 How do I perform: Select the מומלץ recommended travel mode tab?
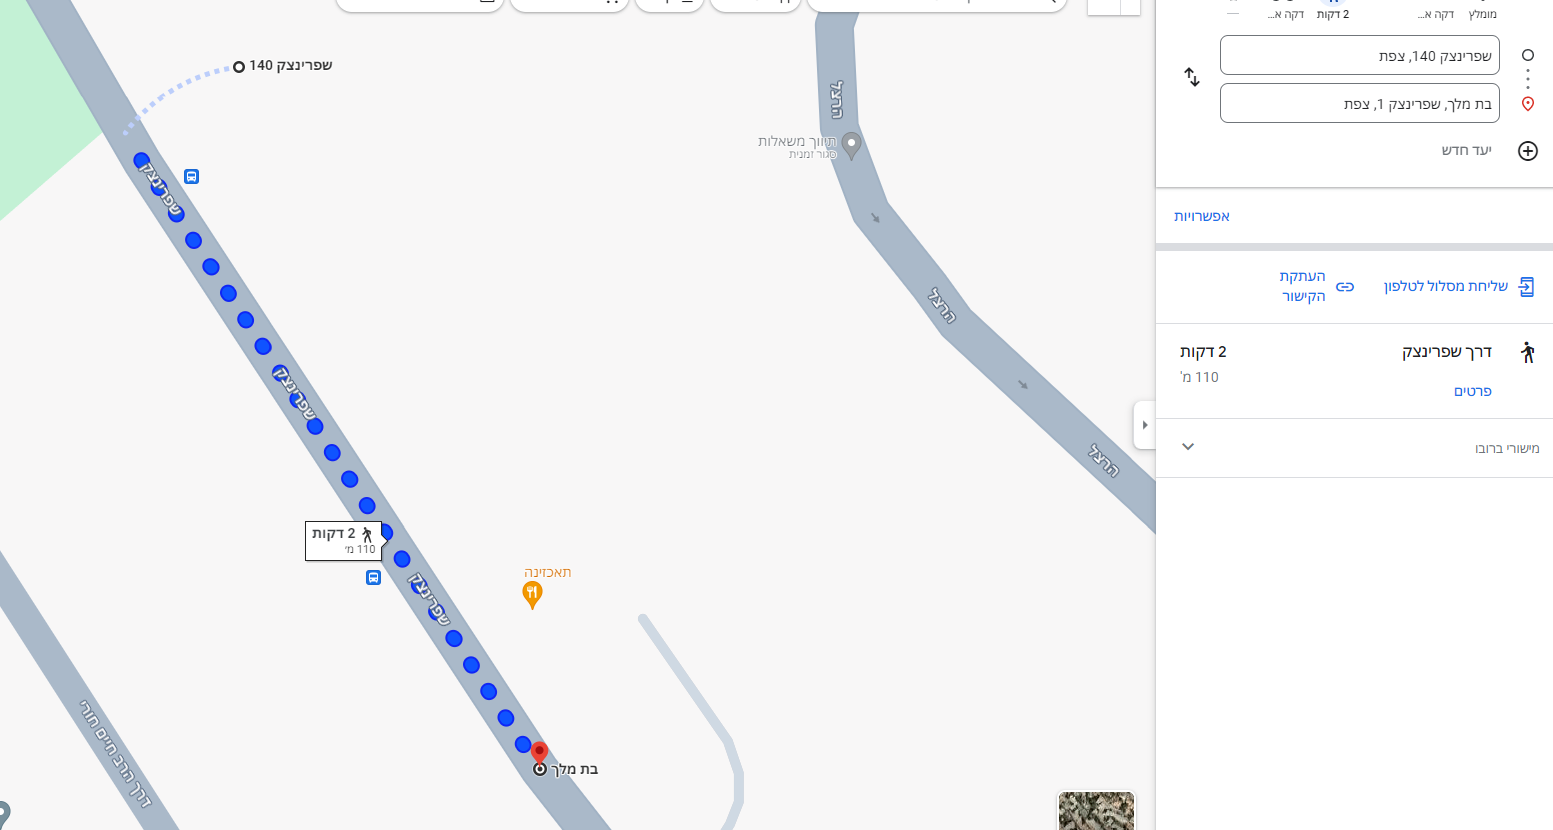[x=1483, y=10]
